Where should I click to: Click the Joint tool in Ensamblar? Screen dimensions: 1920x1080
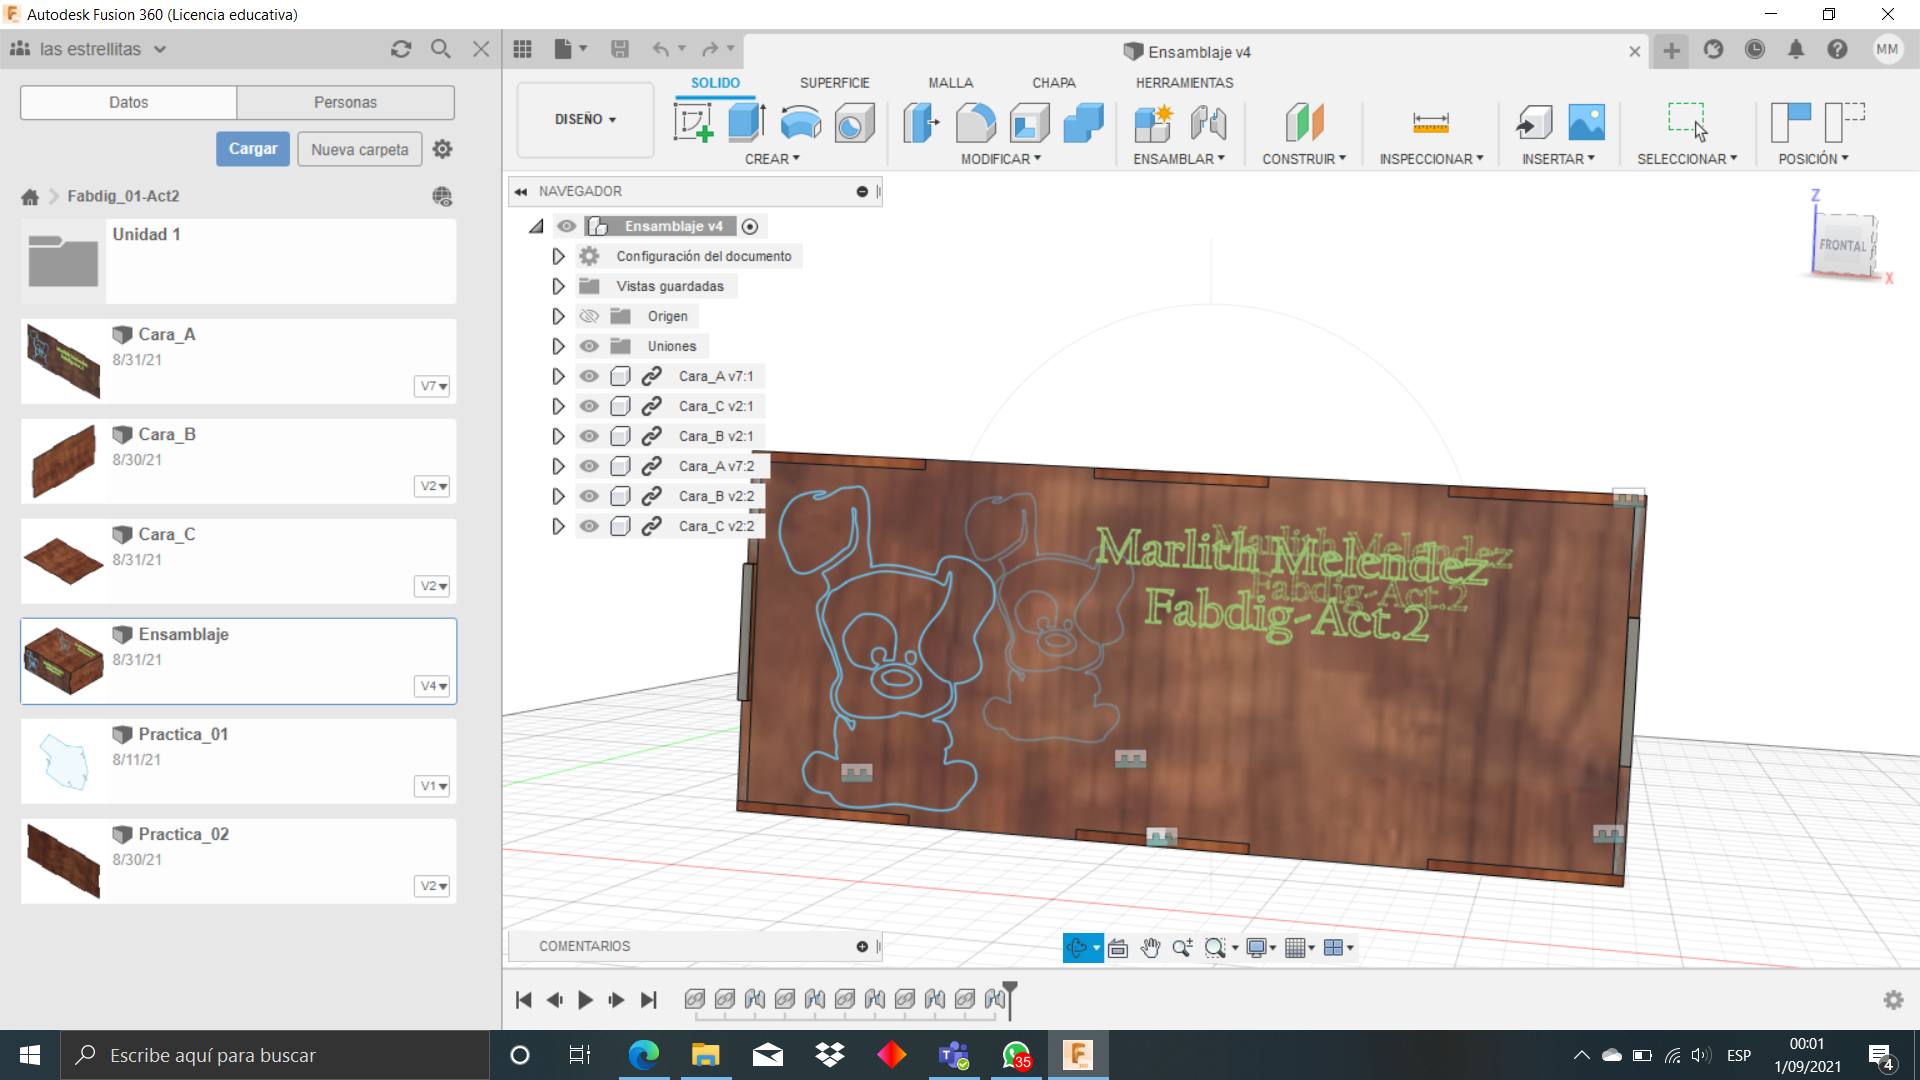1208,123
